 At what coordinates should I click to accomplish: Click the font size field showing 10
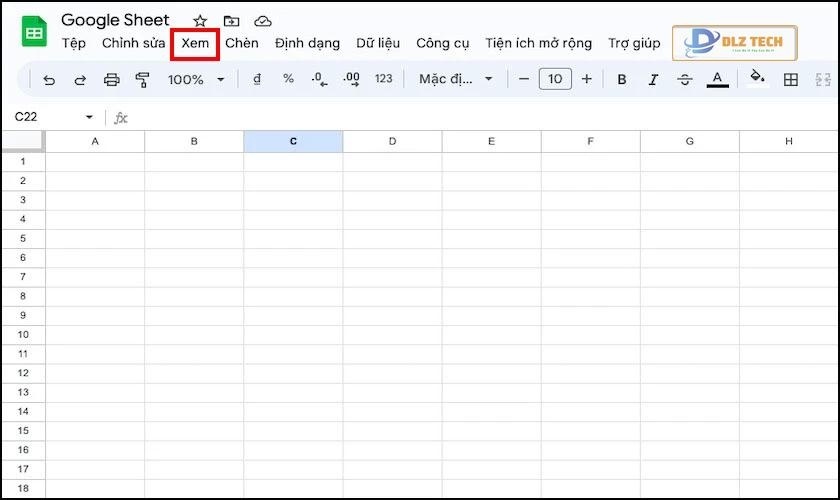tap(555, 79)
